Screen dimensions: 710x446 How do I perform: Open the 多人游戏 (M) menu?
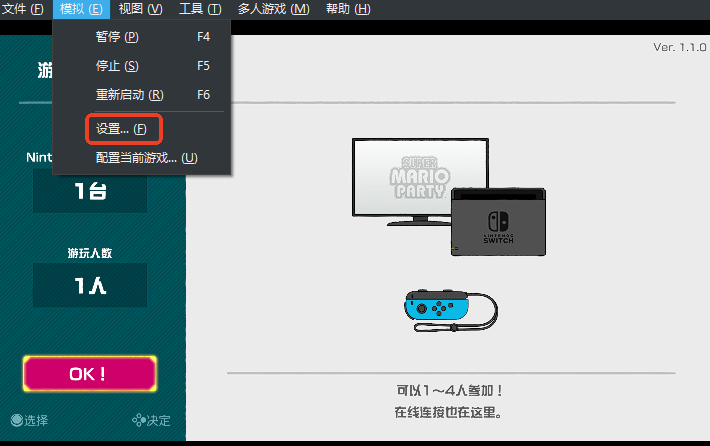pos(274,9)
